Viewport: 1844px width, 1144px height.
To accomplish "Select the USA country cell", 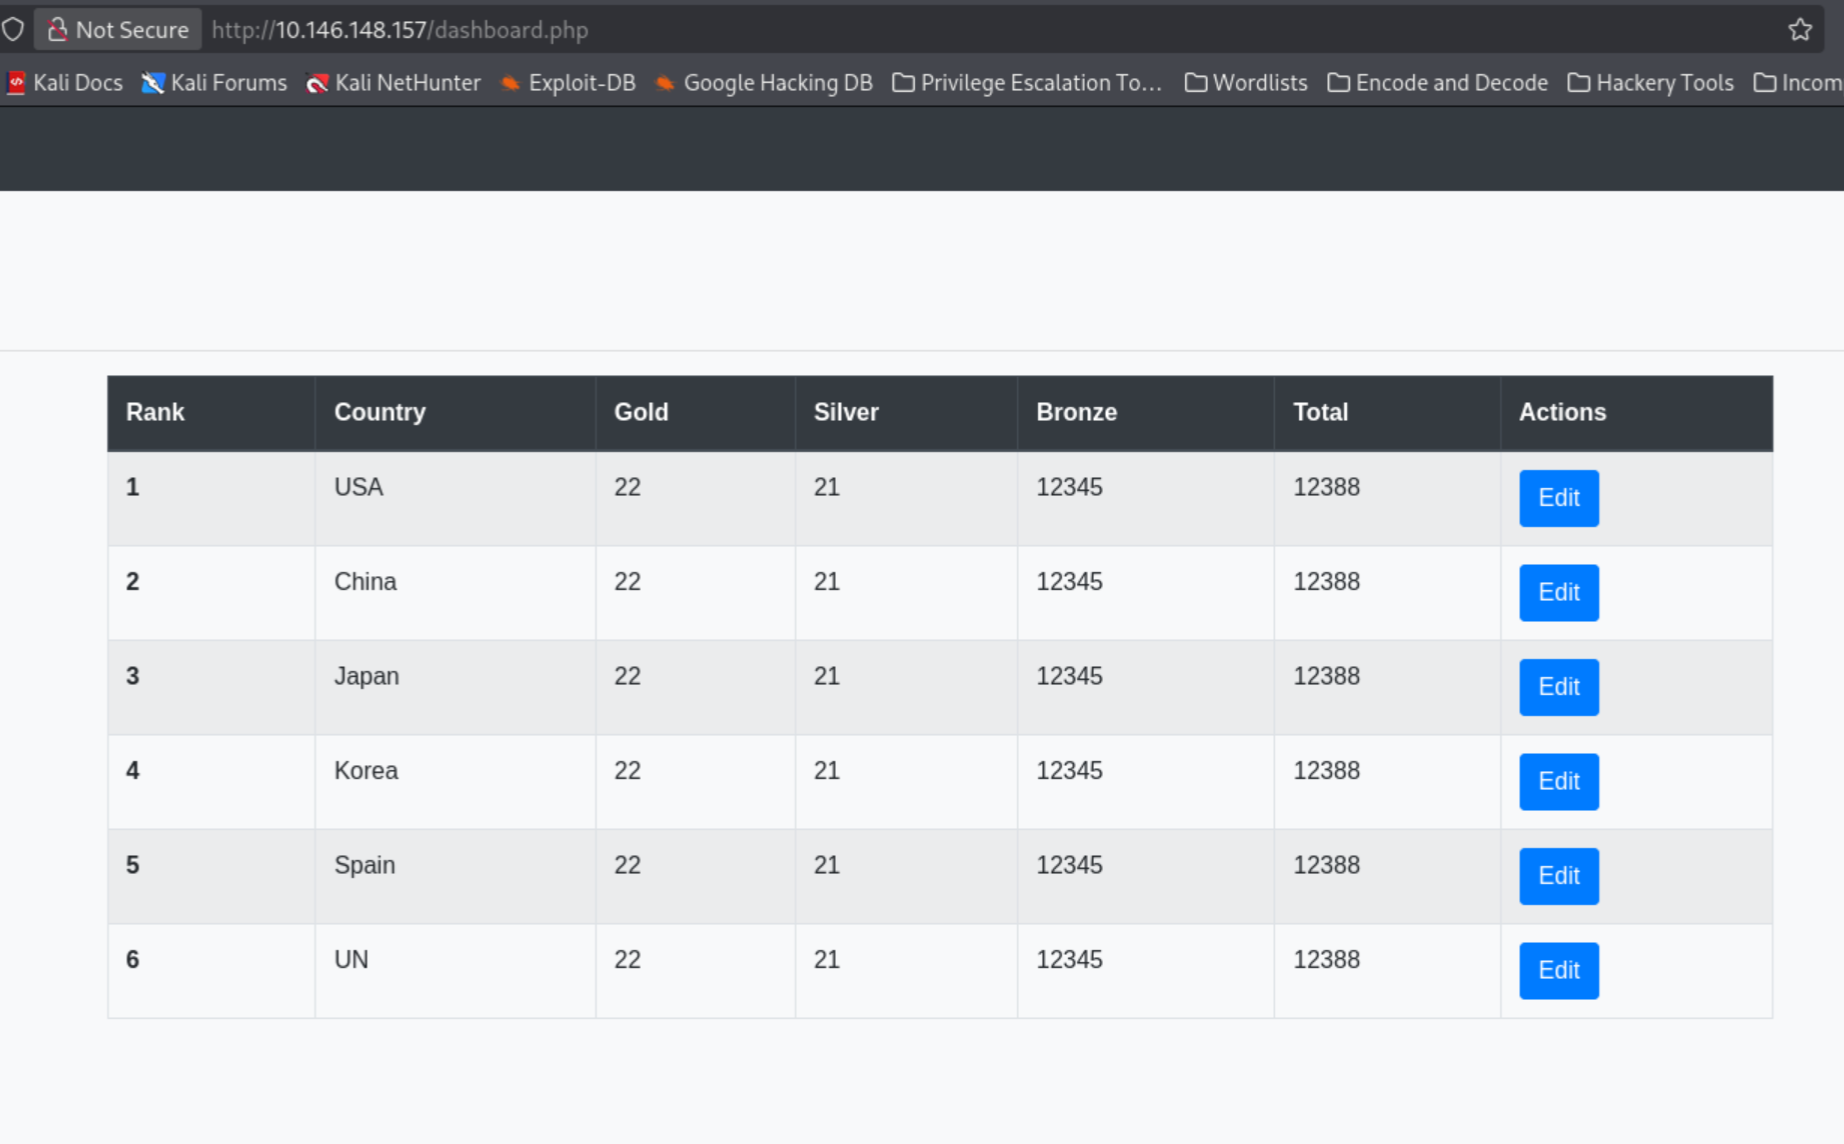I will coord(455,498).
